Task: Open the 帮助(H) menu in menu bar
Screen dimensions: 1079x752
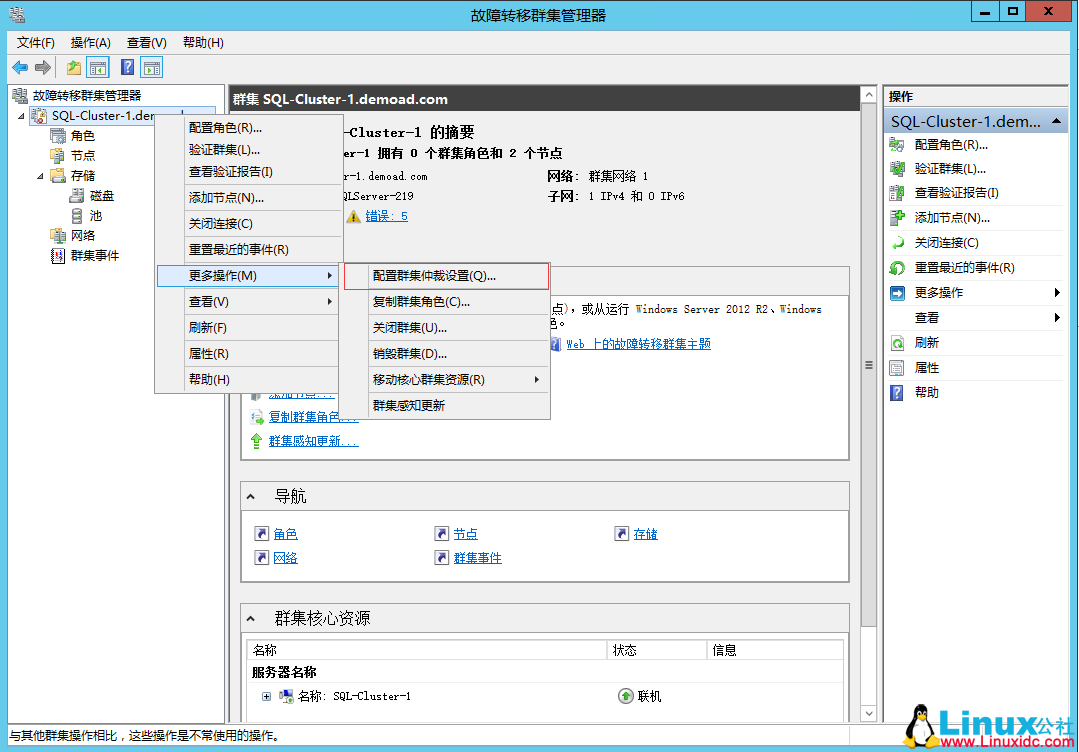Action: point(203,43)
